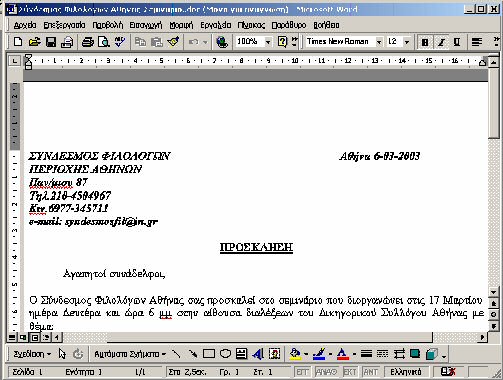Select the Oval drawing tool
Screen dimensions: 503x380
(x=225, y=354)
